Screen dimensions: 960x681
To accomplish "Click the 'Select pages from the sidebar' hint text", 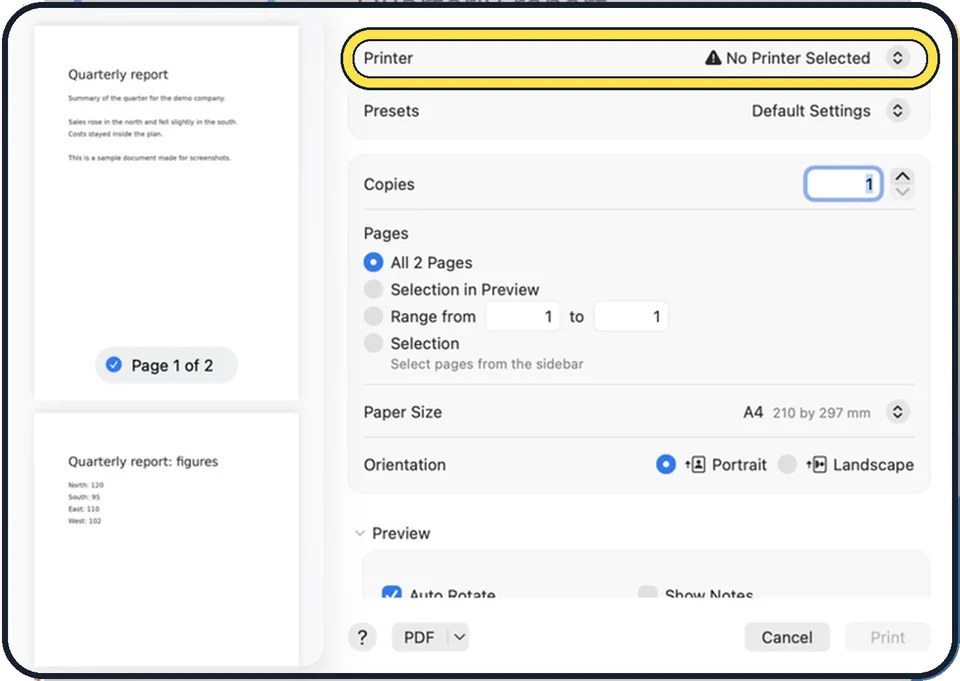I will coord(487,364).
